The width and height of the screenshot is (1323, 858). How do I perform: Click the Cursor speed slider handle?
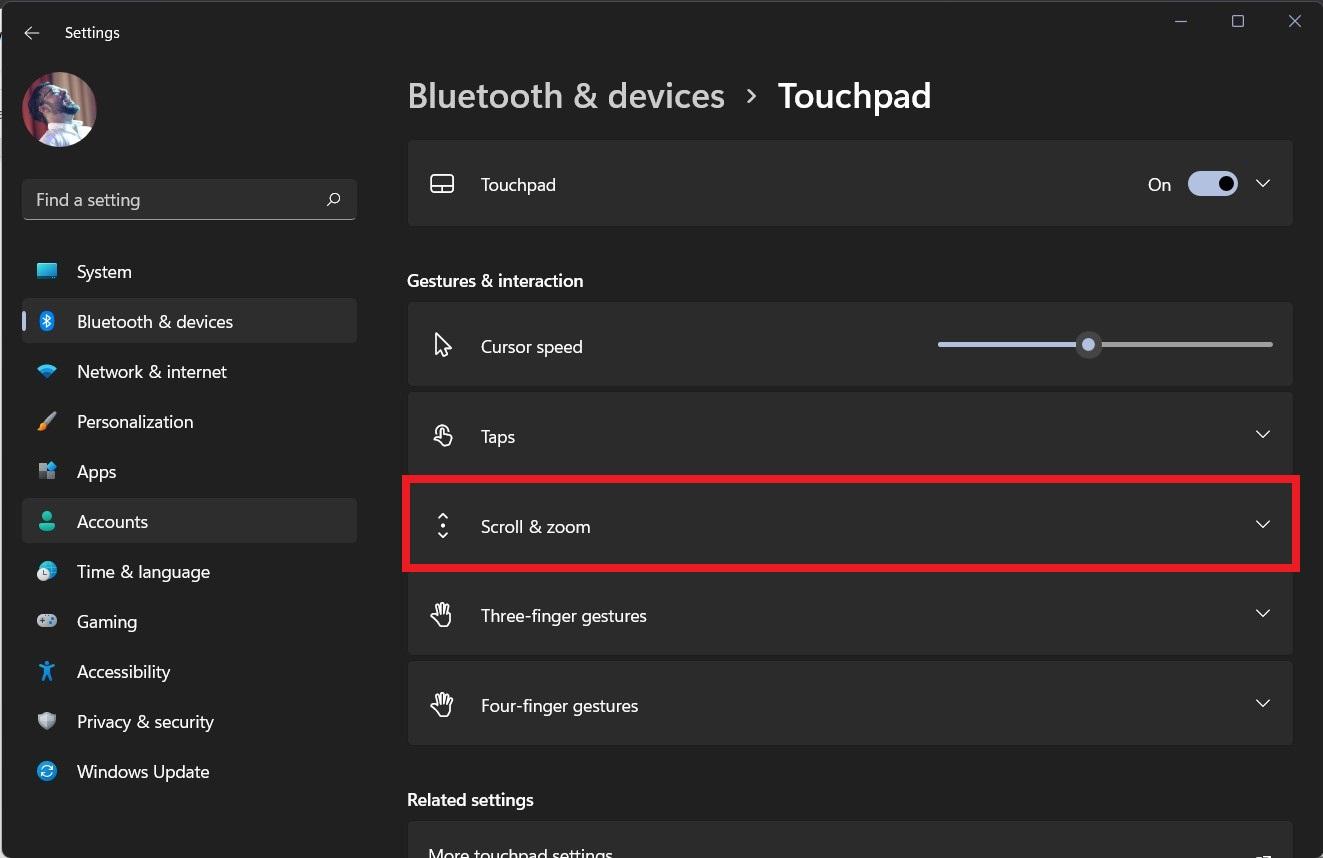[1088, 345]
